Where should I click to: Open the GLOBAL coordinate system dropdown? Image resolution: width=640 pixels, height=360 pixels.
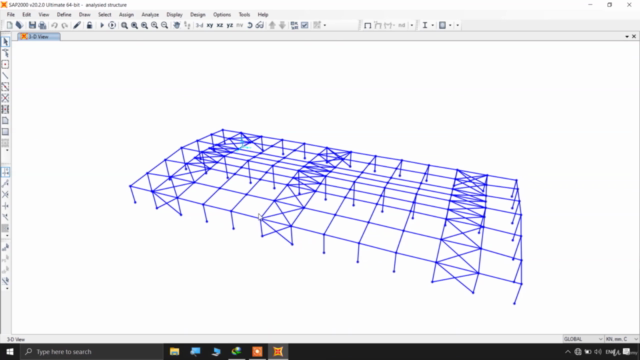tap(583, 339)
